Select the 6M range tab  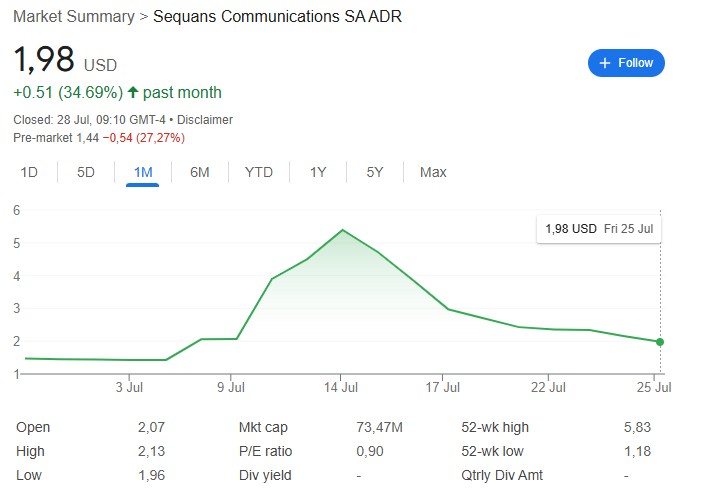200,172
